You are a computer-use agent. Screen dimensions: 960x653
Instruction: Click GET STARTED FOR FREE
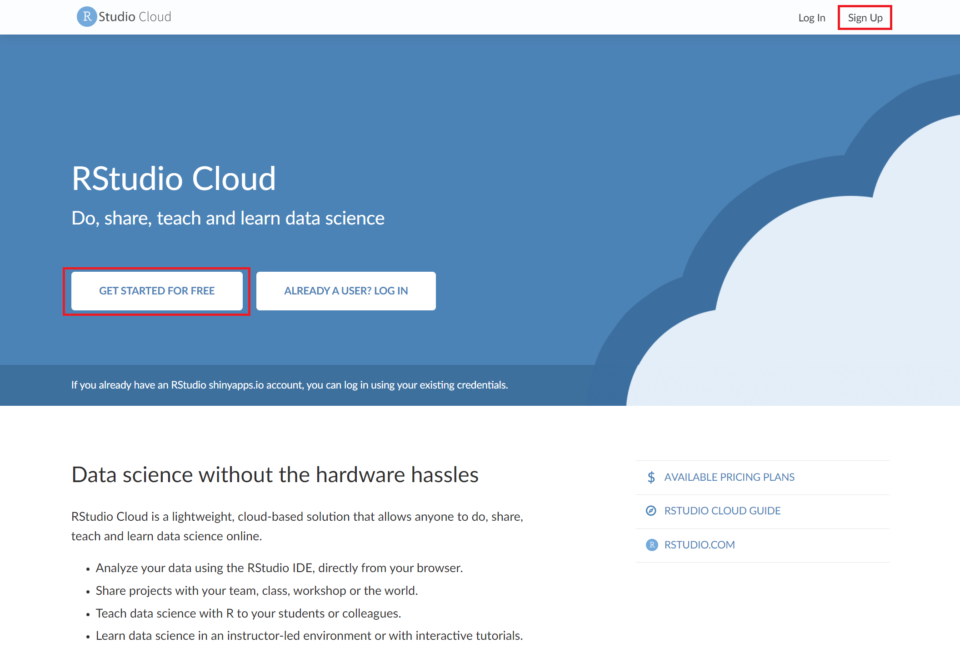point(156,290)
